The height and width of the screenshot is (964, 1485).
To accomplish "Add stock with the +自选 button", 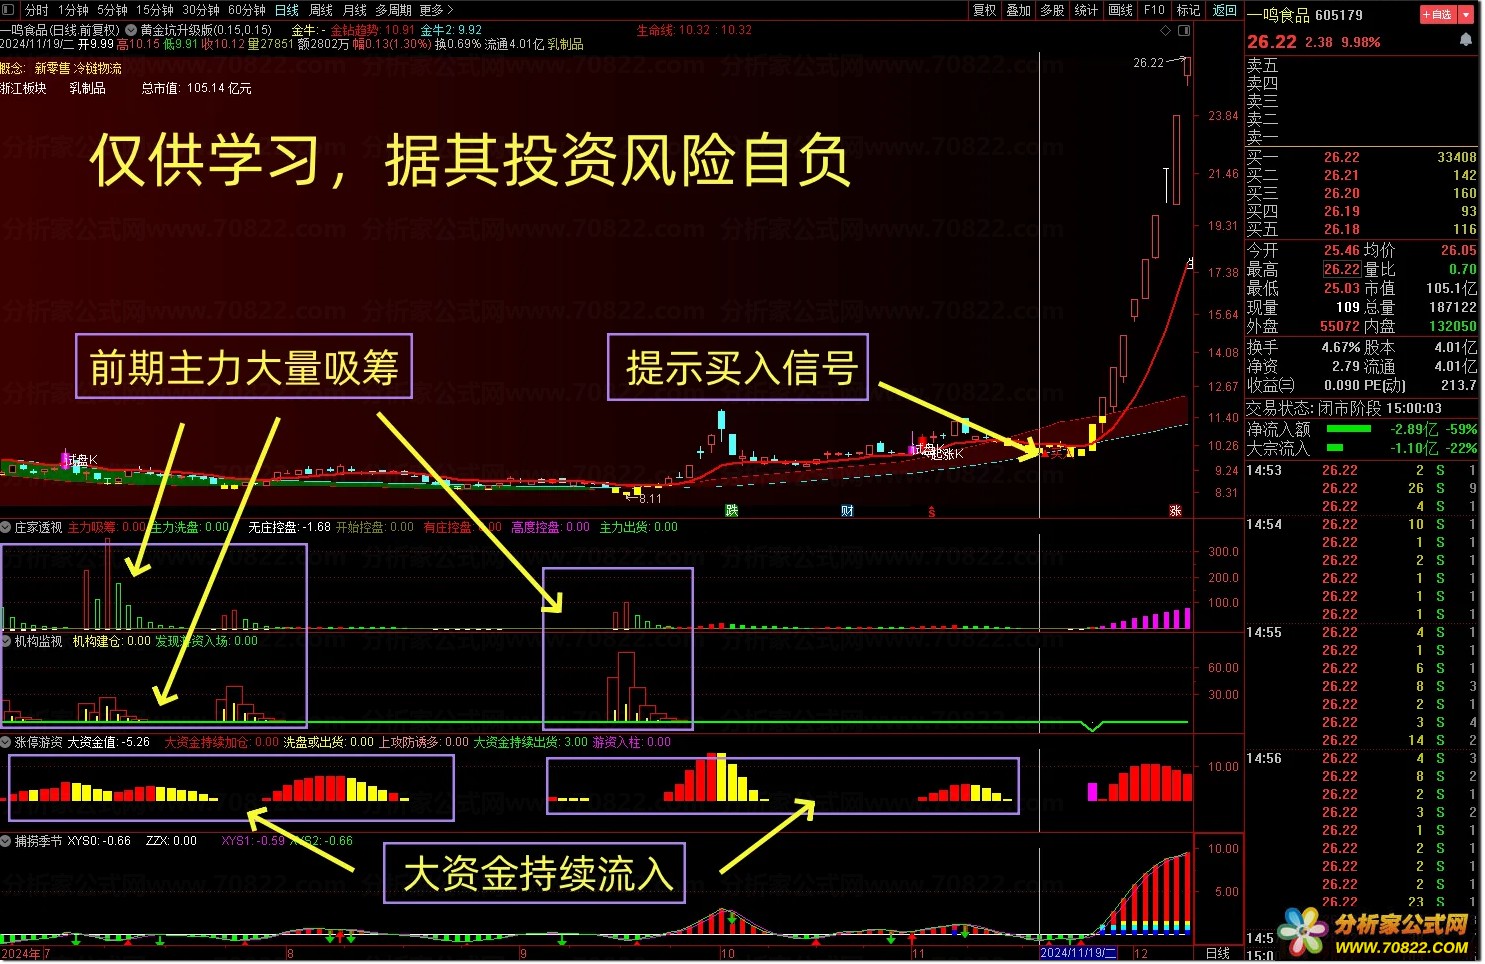I will 1439,15.
